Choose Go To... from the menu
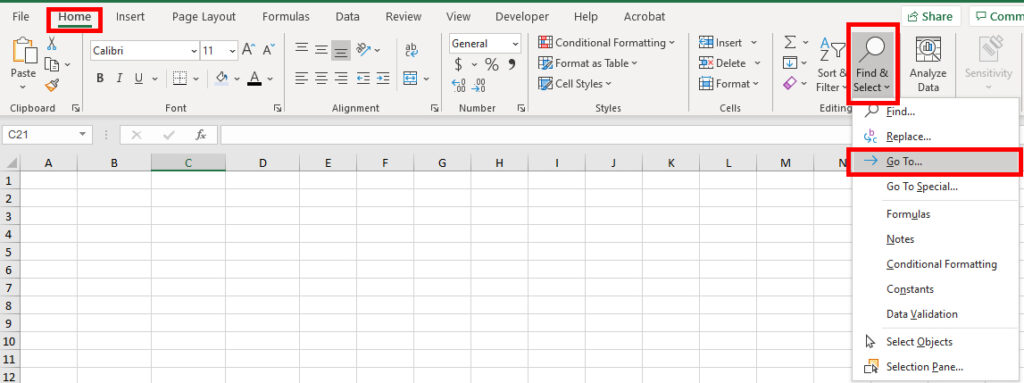The width and height of the screenshot is (1024, 383). (x=935, y=161)
